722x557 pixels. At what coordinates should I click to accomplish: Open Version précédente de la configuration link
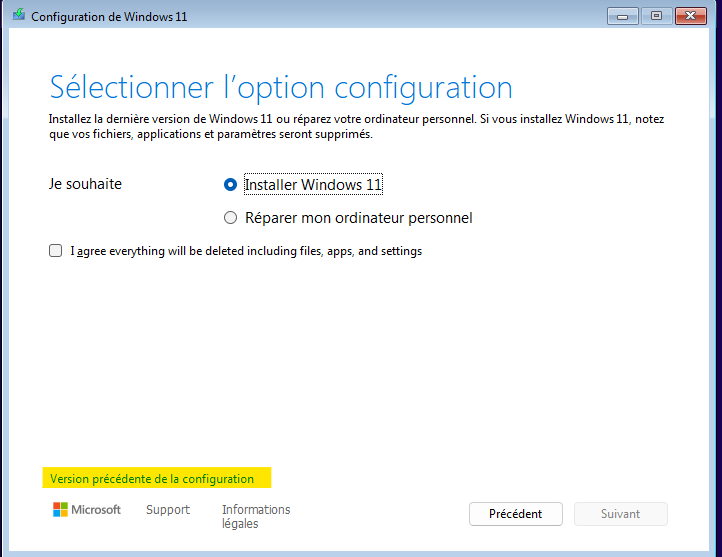(152, 479)
